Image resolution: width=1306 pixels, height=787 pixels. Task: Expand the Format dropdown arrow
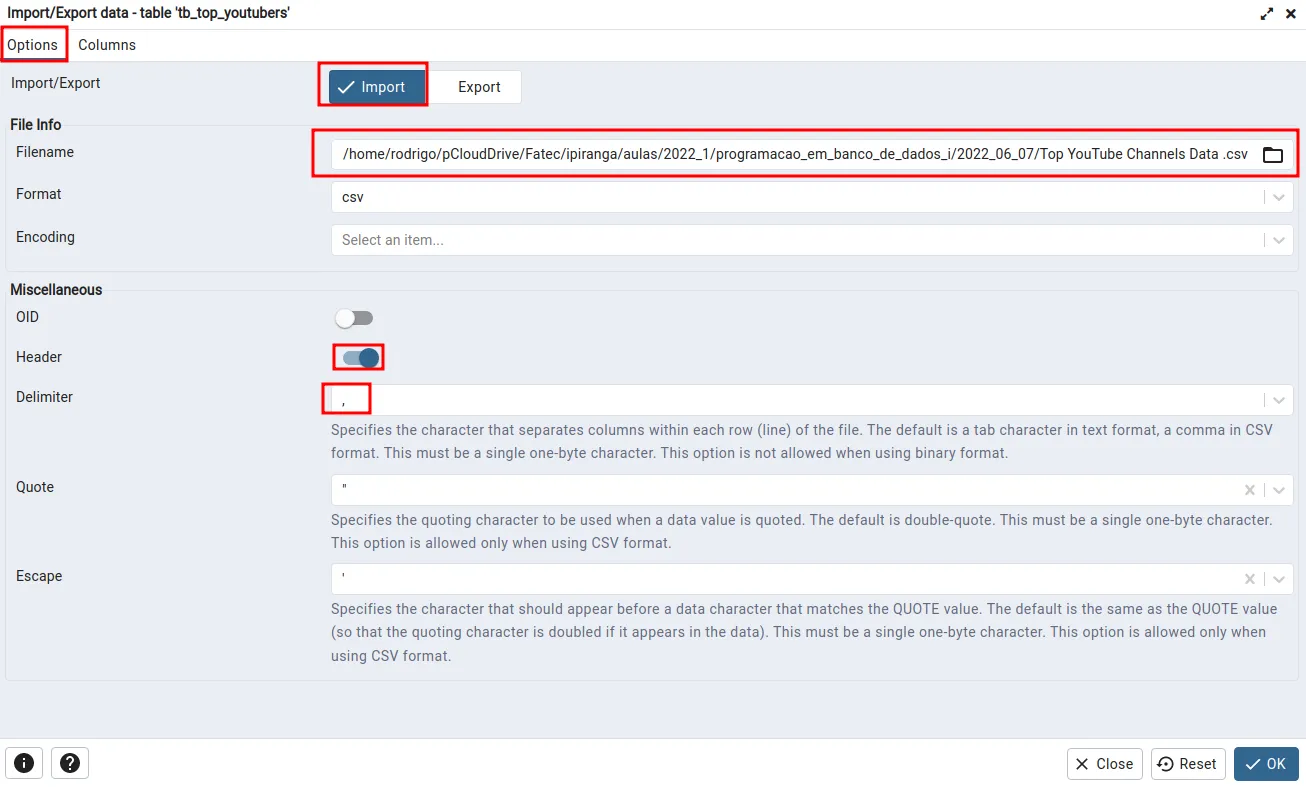(1279, 197)
